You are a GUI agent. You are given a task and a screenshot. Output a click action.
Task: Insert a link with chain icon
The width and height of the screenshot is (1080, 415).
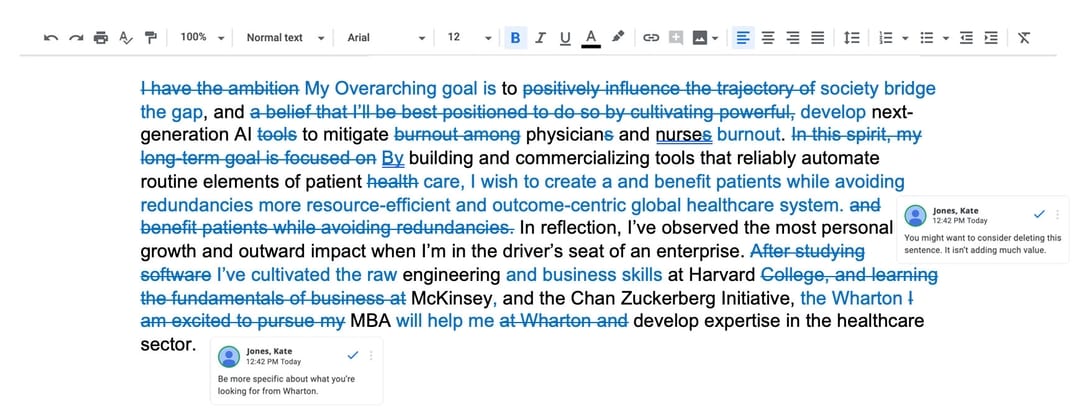click(x=650, y=38)
